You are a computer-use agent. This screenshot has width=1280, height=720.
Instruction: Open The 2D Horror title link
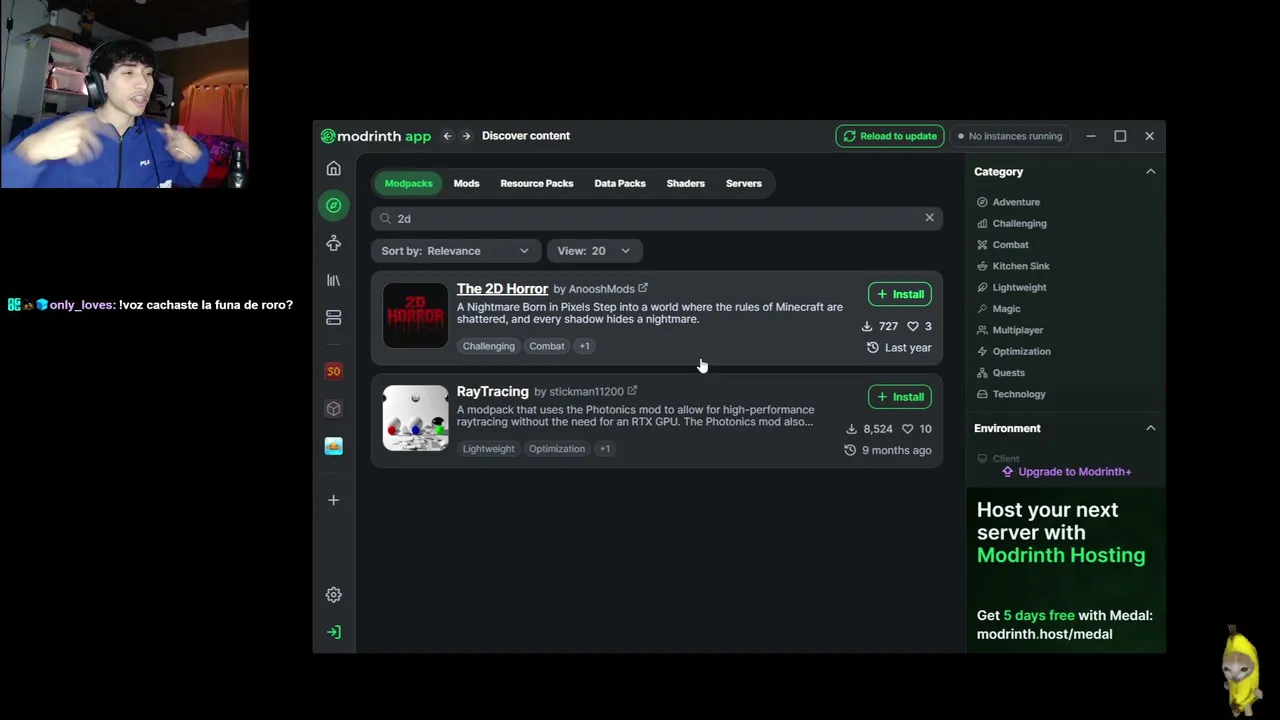502,289
